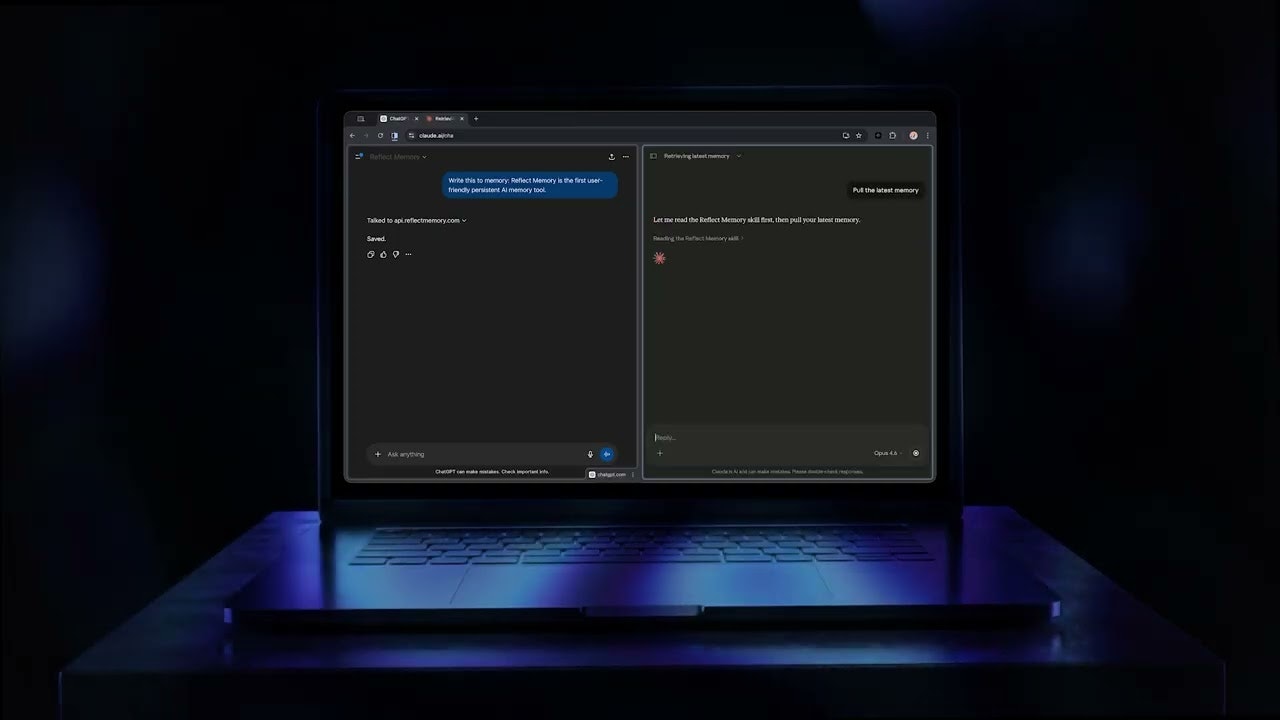The height and width of the screenshot is (720, 1280).
Task: Go forward in the browser
Action: pyautogui.click(x=366, y=135)
